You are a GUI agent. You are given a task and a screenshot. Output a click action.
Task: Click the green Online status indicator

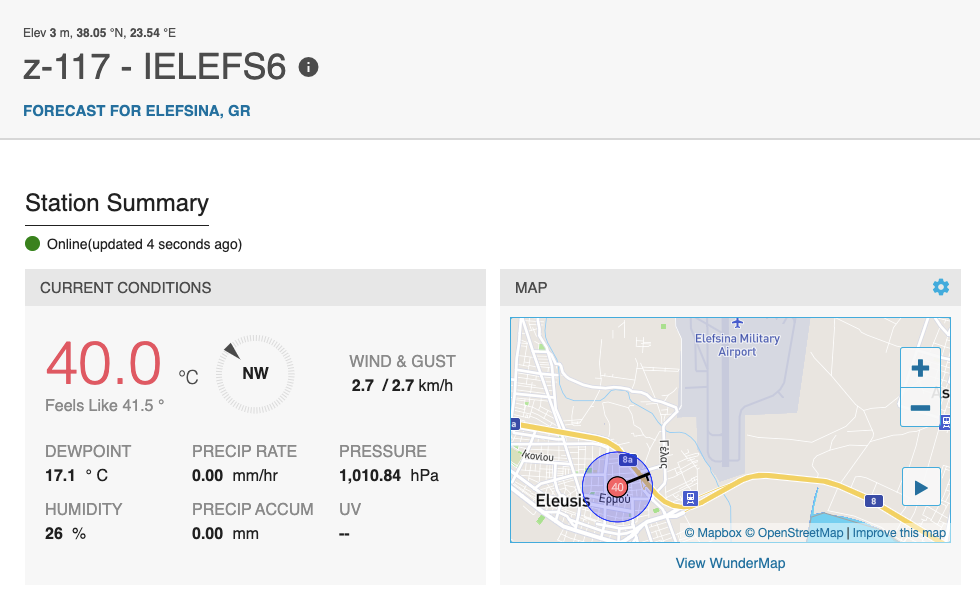[x=32, y=244]
